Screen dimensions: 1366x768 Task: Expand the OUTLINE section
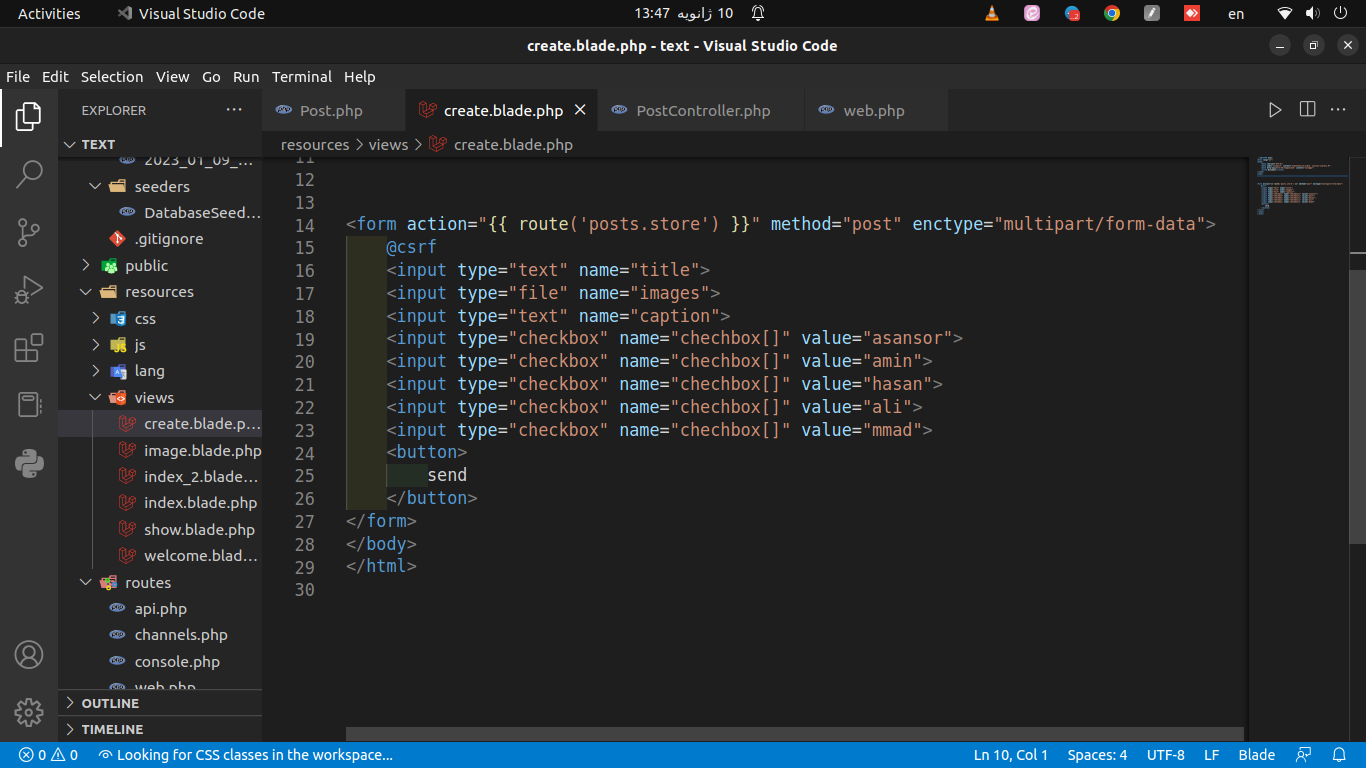pyautogui.click(x=160, y=703)
